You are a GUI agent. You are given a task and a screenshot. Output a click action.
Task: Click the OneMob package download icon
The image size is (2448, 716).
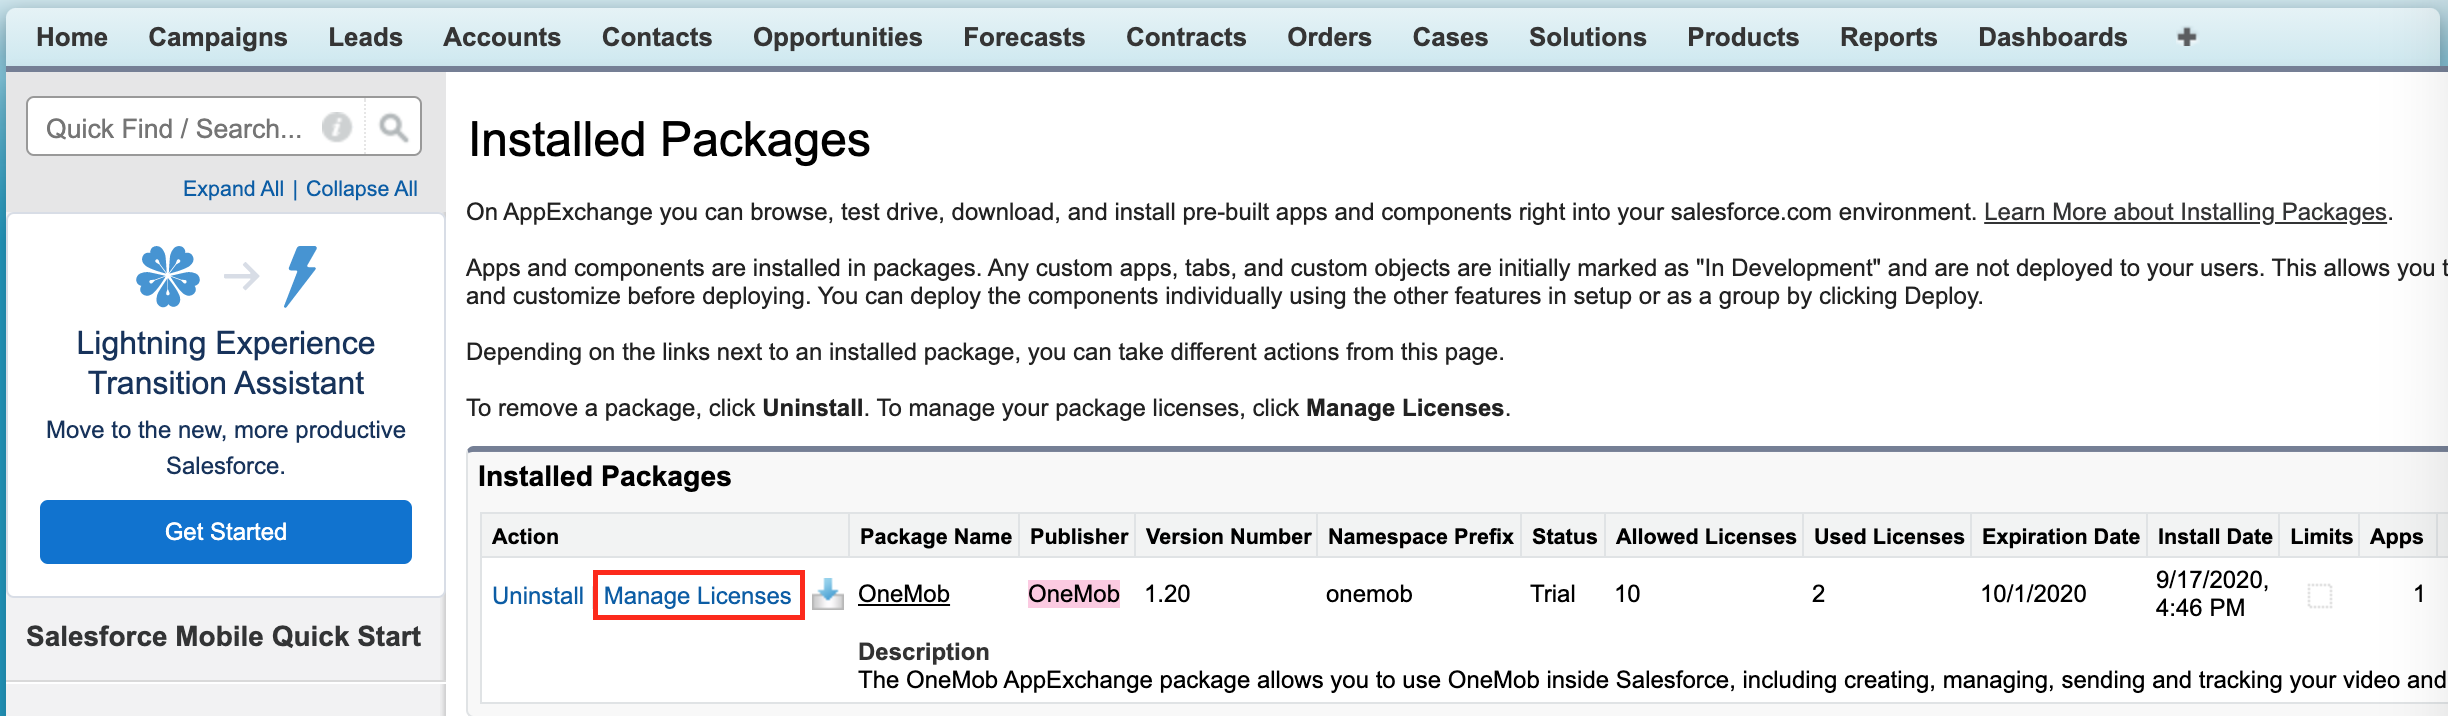pyautogui.click(x=827, y=594)
